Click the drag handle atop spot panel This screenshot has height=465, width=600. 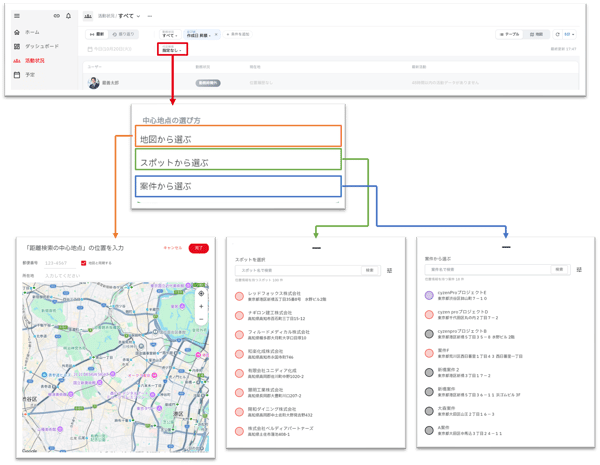pos(316,248)
